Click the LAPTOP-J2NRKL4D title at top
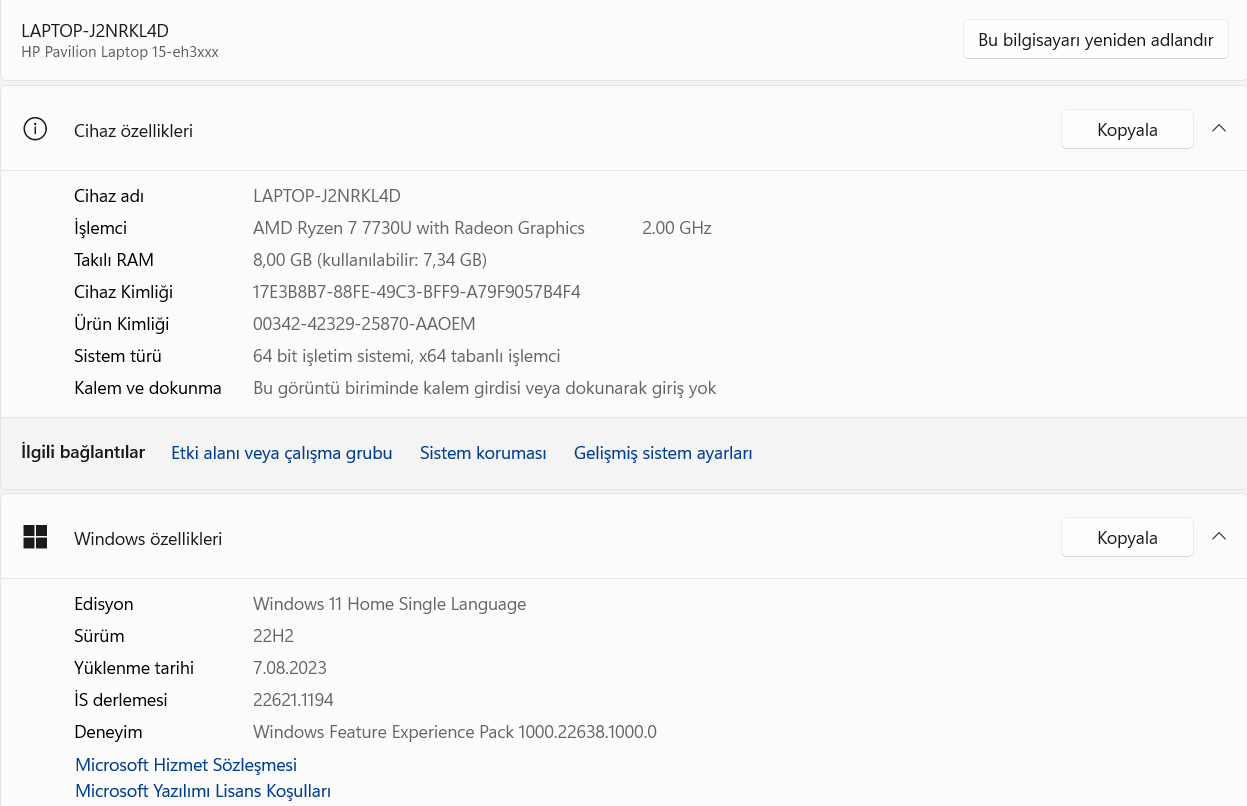The width and height of the screenshot is (1247, 806). pyautogui.click(x=95, y=30)
